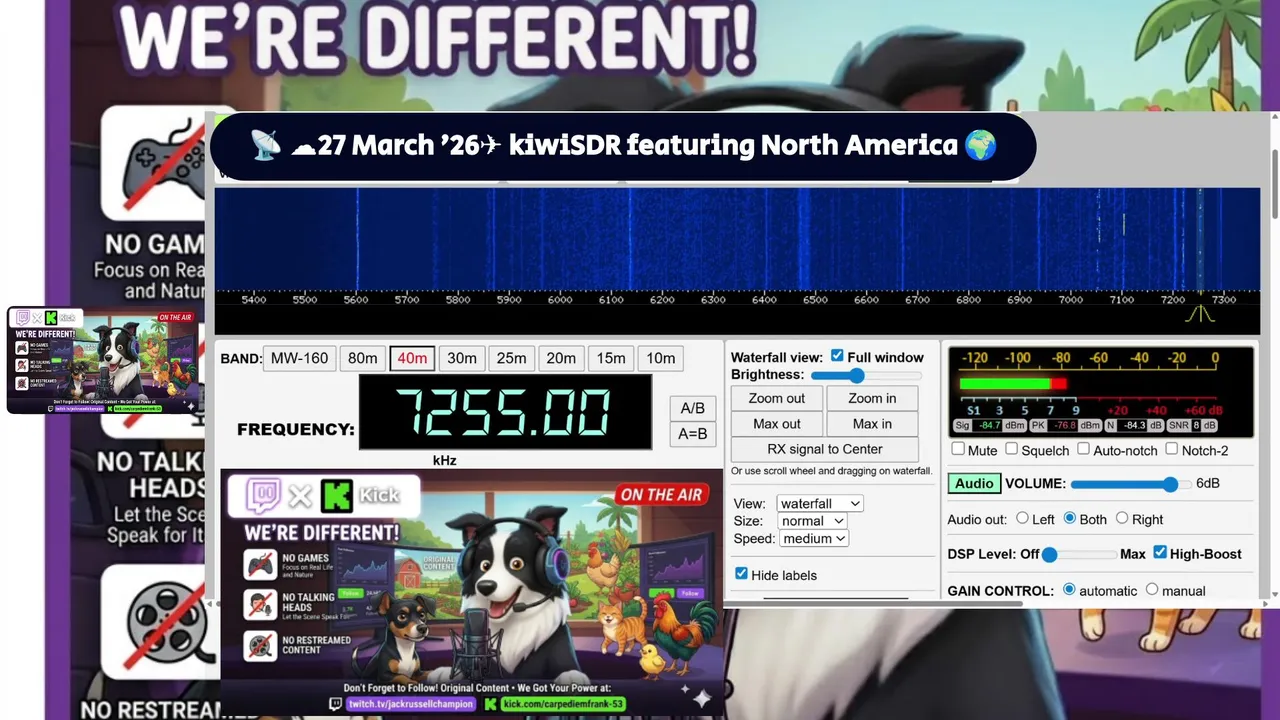The width and height of the screenshot is (1280, 720).
Task: Choose the 20m band
Action: pos(561,358)
